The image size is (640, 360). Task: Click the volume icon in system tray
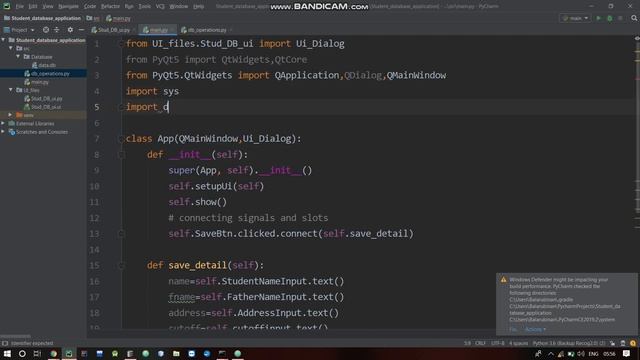click(581, 353)
